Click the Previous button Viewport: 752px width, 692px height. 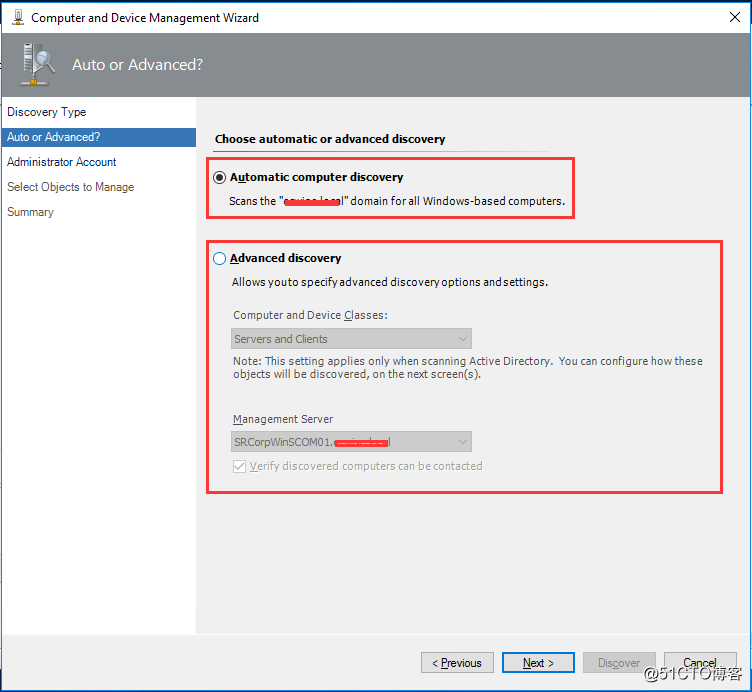457,663
